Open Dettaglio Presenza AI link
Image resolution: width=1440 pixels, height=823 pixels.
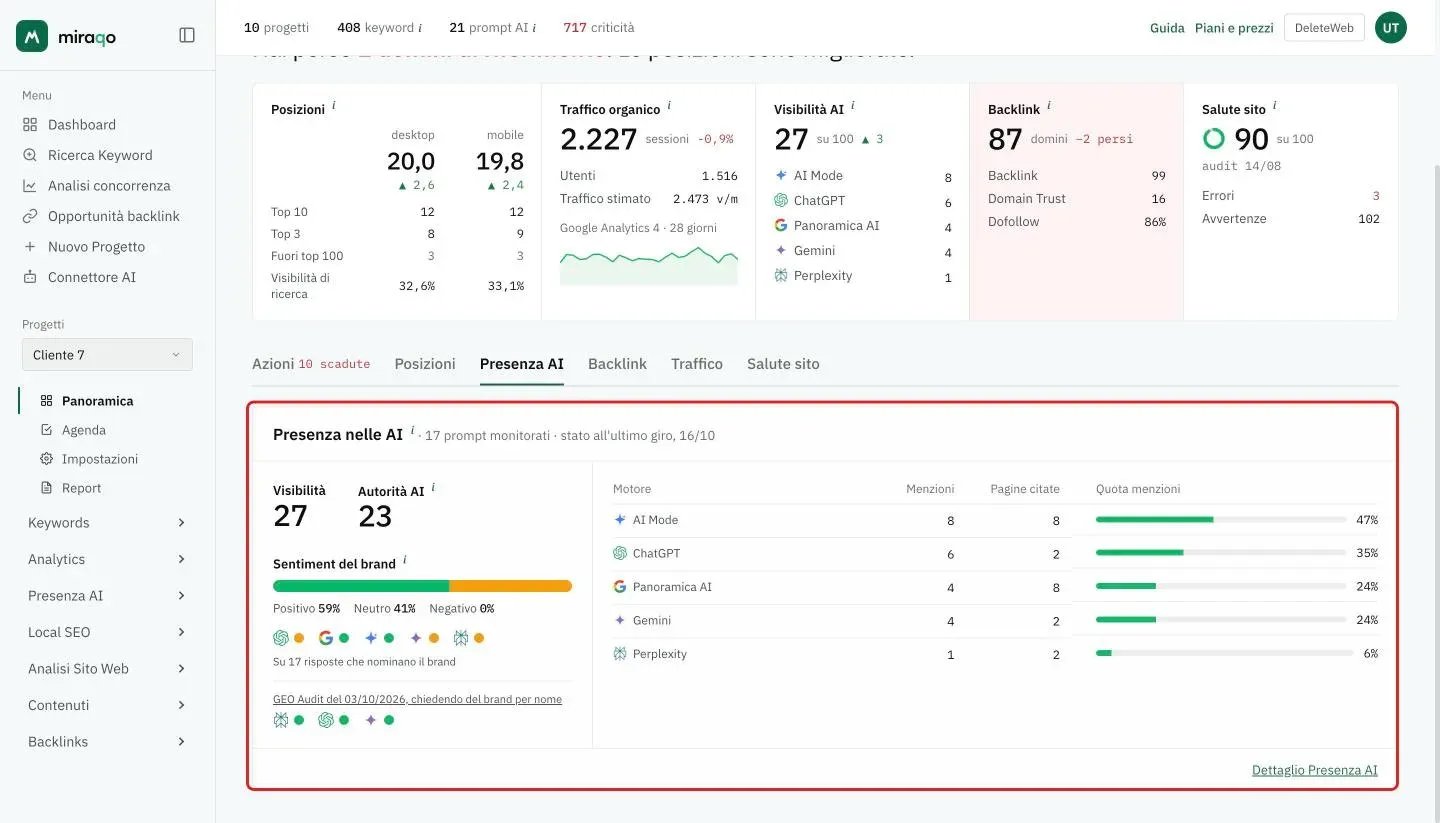(x=1314, y=770)
